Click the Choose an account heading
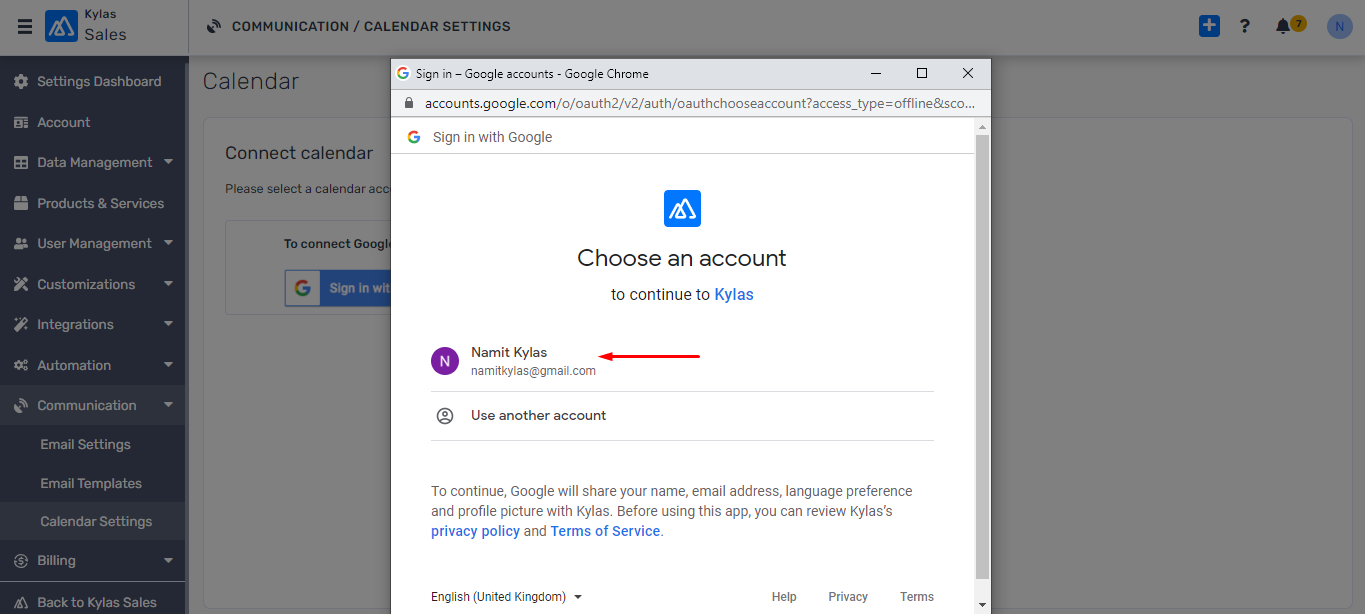This screenshot has height=614, width=1365. point(682,258)
